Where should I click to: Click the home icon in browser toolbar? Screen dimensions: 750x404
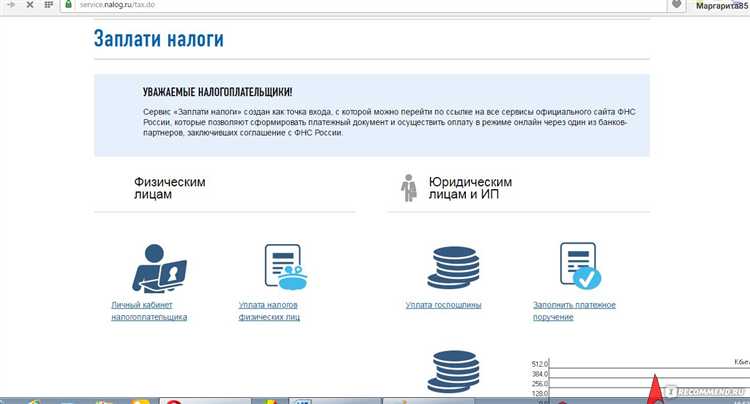click(46, 5)
